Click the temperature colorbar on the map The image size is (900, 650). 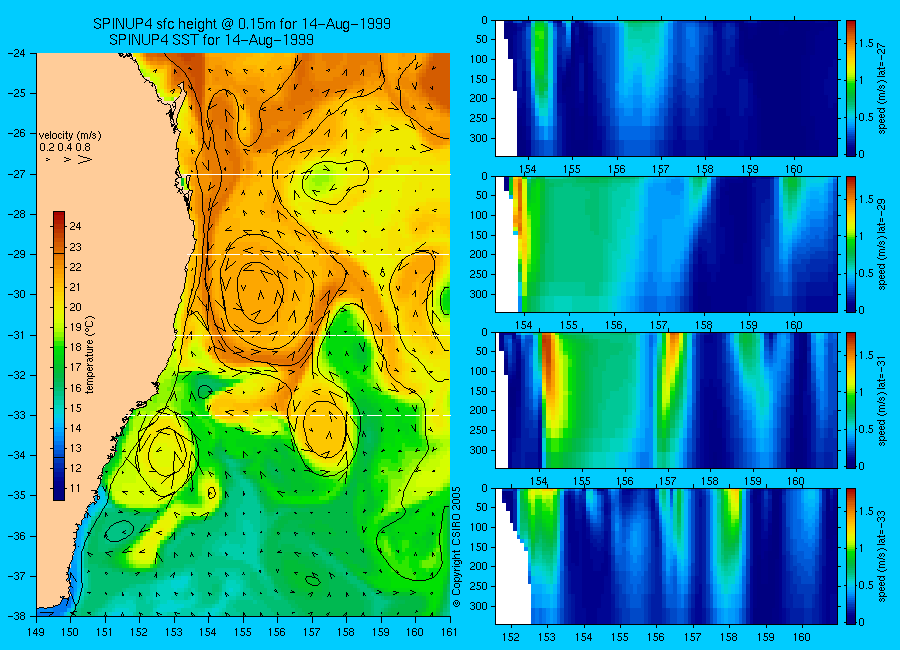(x=59, y=356)
